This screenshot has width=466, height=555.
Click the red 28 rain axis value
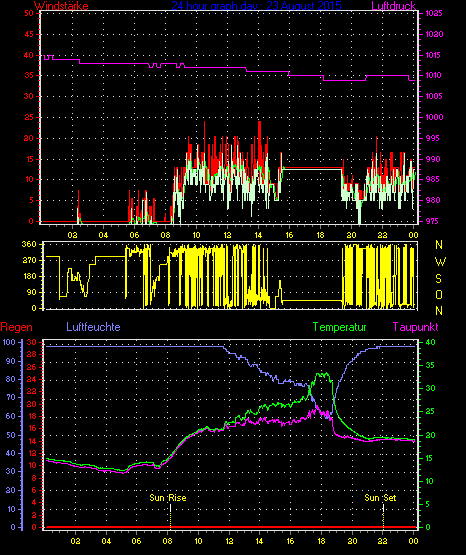click(x=32, y=354)
